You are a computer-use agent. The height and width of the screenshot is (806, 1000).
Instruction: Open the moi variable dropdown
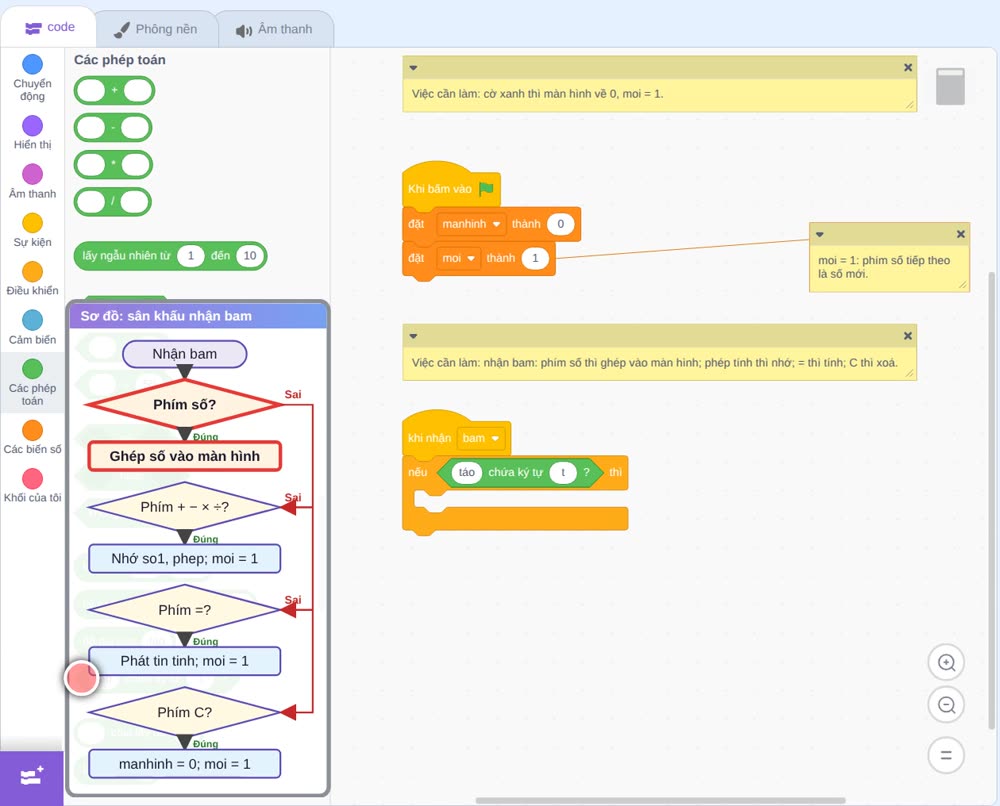pos(459,258)
